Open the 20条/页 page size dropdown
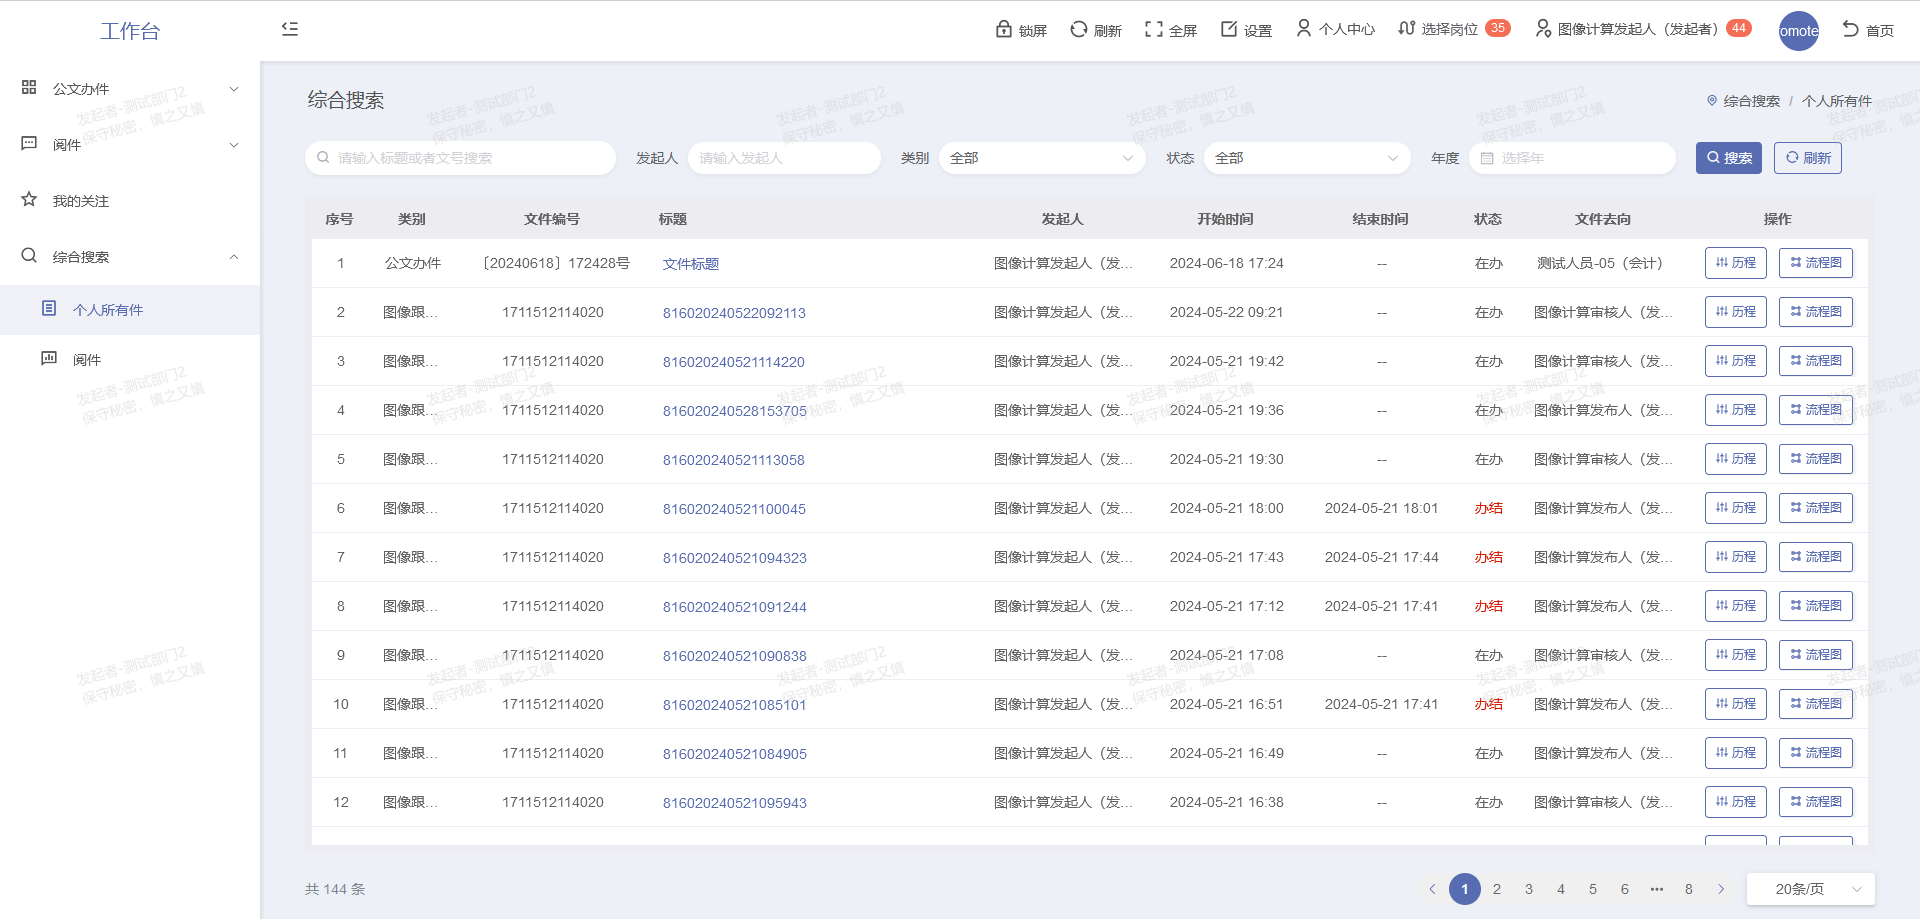This screenshot has width=1920, height=919. [1810, 889]
